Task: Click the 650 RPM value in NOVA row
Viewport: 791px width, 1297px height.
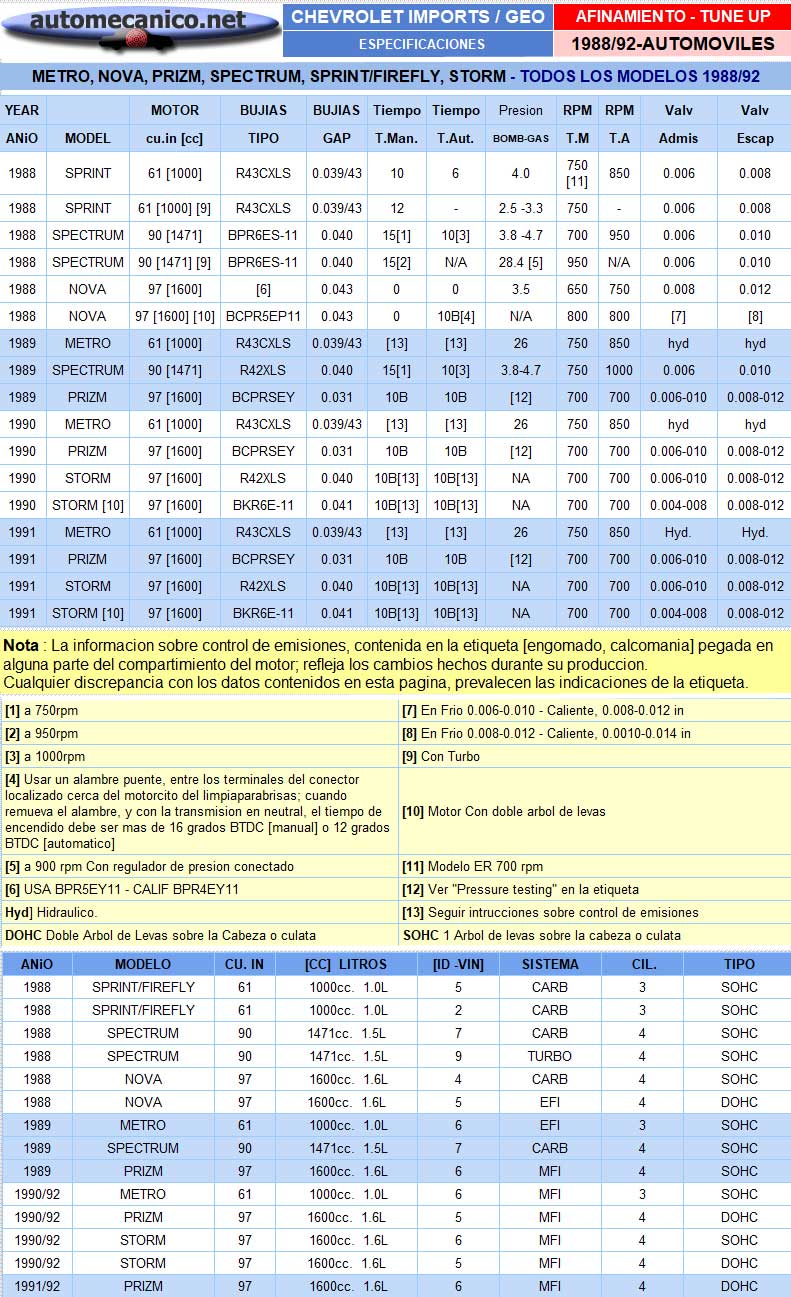Action: click(577, 289)
